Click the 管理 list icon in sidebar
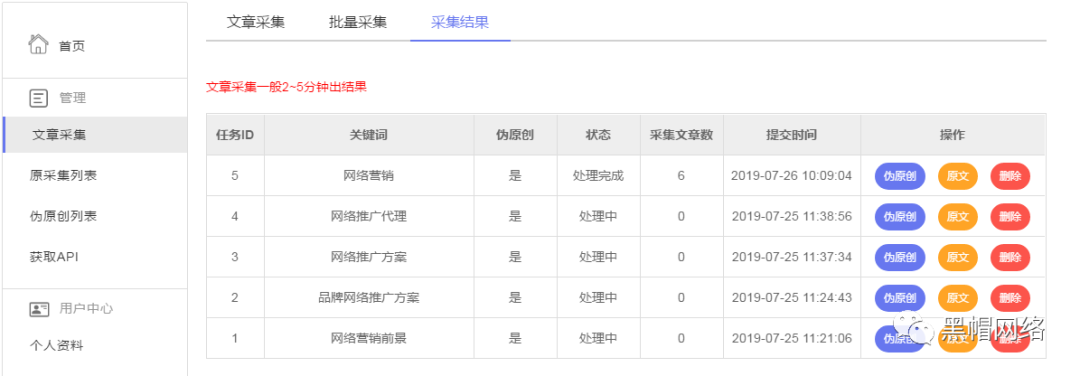 click(x=39, y=98)
